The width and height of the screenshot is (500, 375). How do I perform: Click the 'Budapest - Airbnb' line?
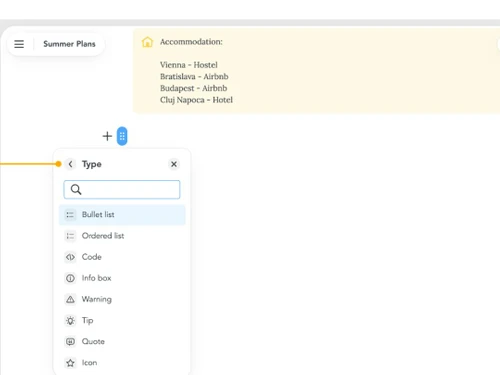(x=193, y=88)
